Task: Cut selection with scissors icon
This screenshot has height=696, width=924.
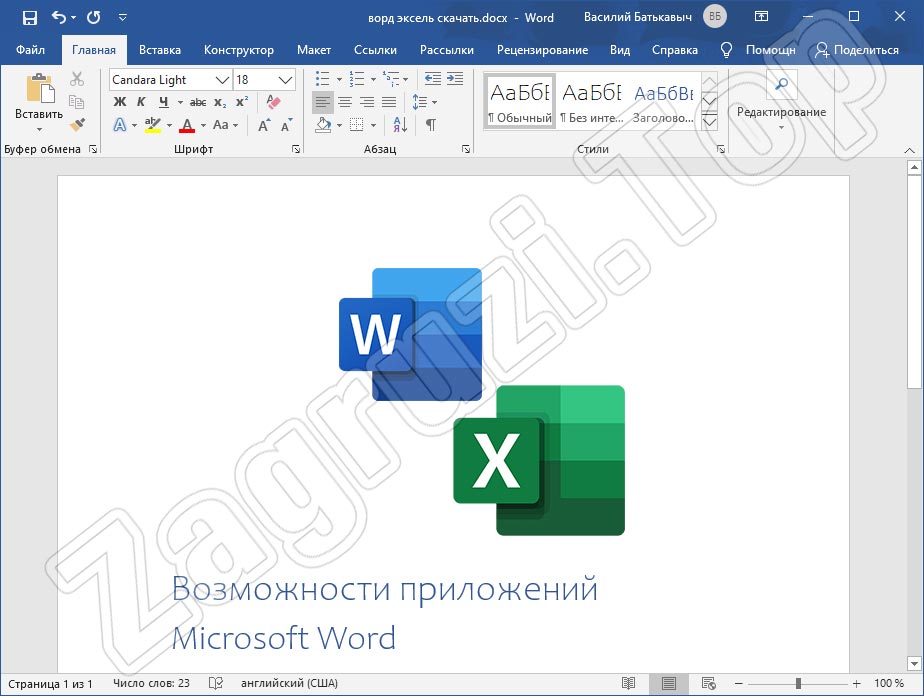Action: coord(77,79)
